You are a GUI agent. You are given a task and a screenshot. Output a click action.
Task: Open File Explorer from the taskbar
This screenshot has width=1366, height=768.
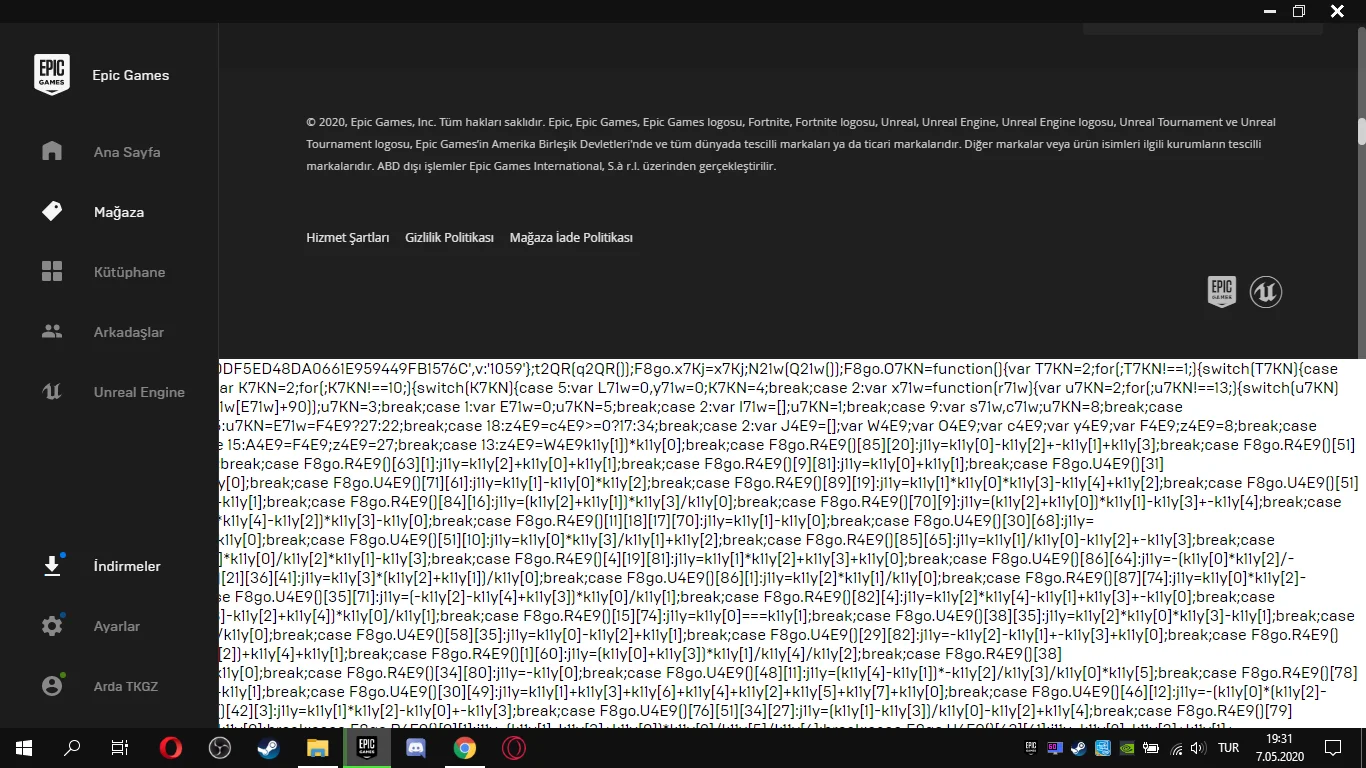coord(318,748)
